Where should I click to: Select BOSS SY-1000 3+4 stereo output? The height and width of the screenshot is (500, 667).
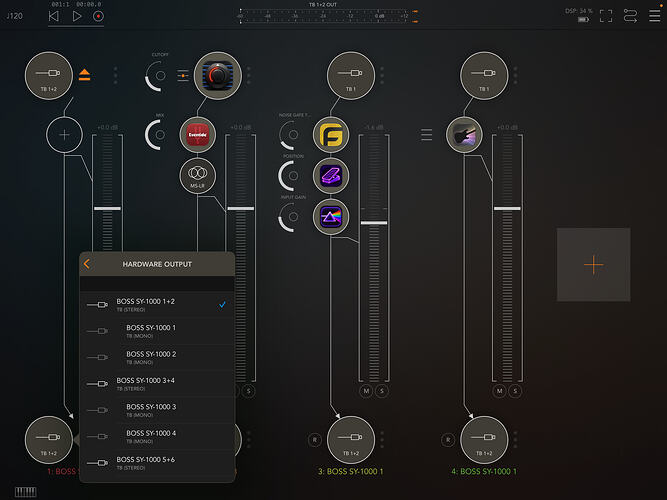coord(157,384)
